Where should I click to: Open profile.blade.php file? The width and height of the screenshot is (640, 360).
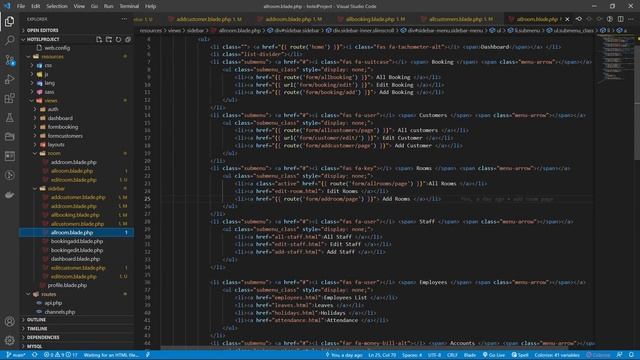pos(77,285)
